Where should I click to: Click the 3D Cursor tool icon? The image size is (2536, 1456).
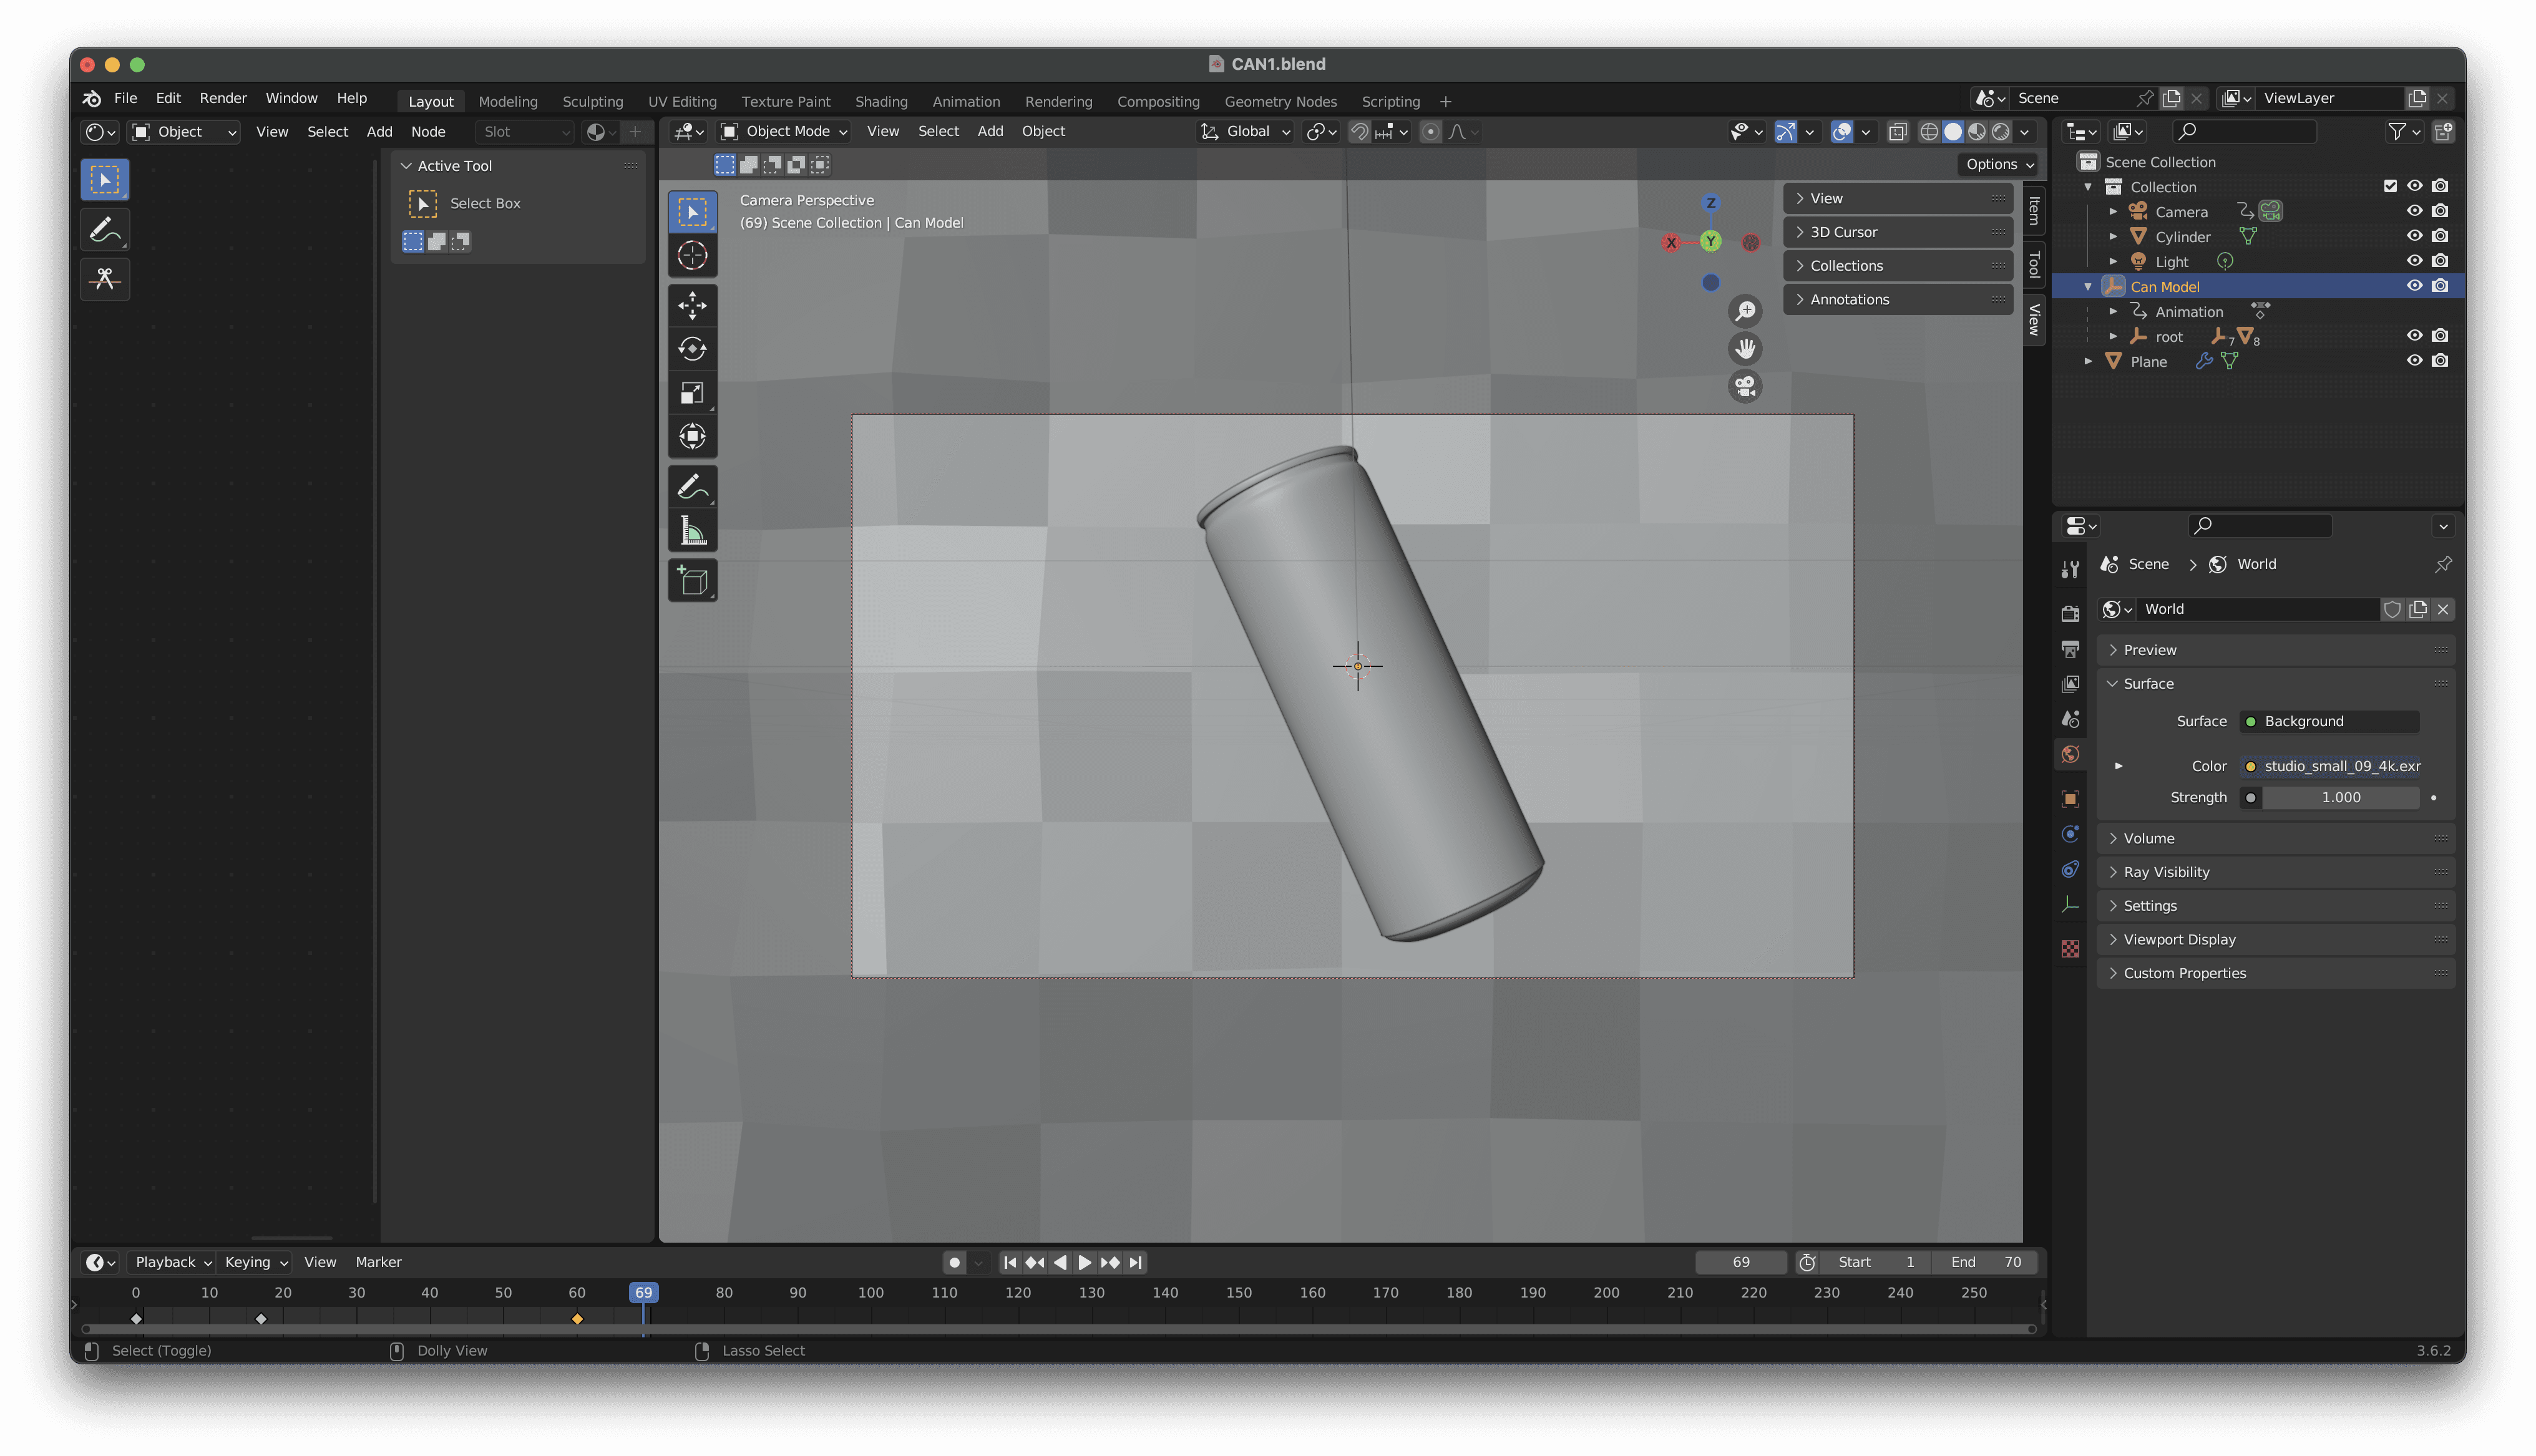(x=692, y=256)
